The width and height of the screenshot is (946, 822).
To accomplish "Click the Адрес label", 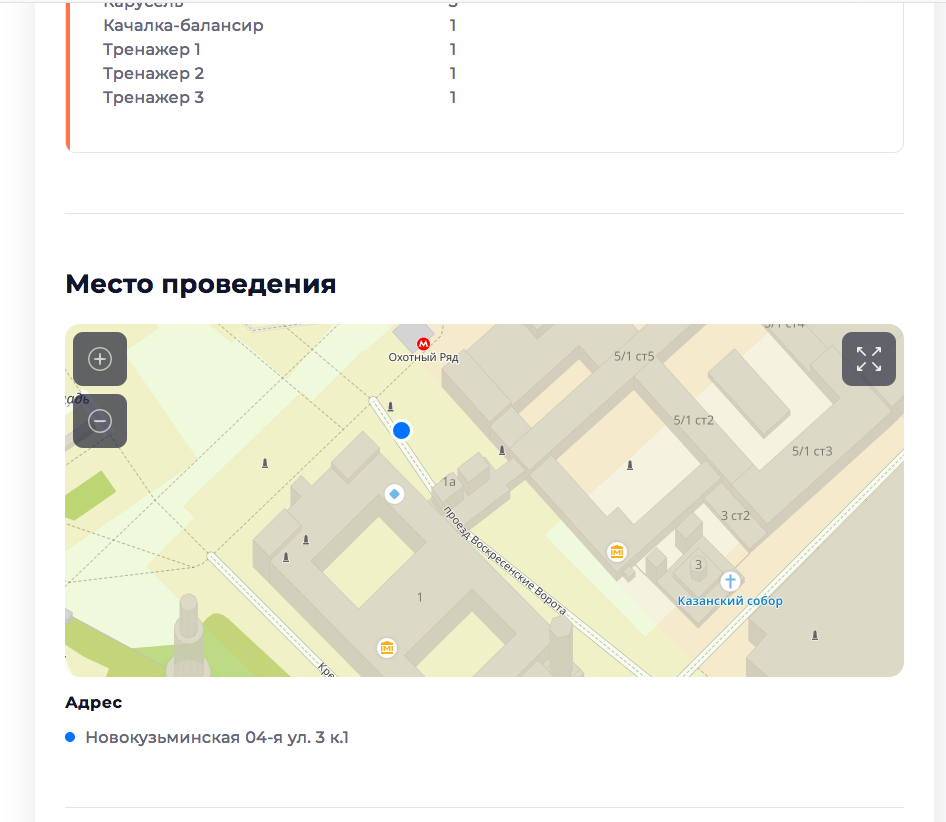I will (94, 703).
